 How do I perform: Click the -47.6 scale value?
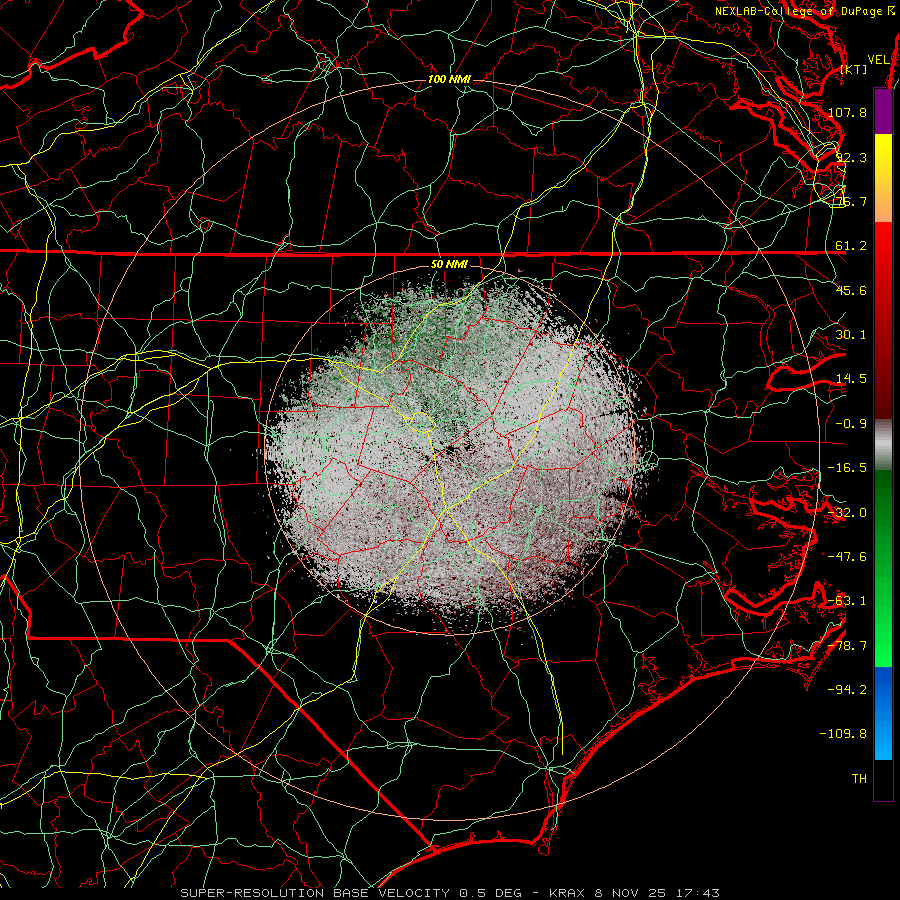[x=847, y=557]
